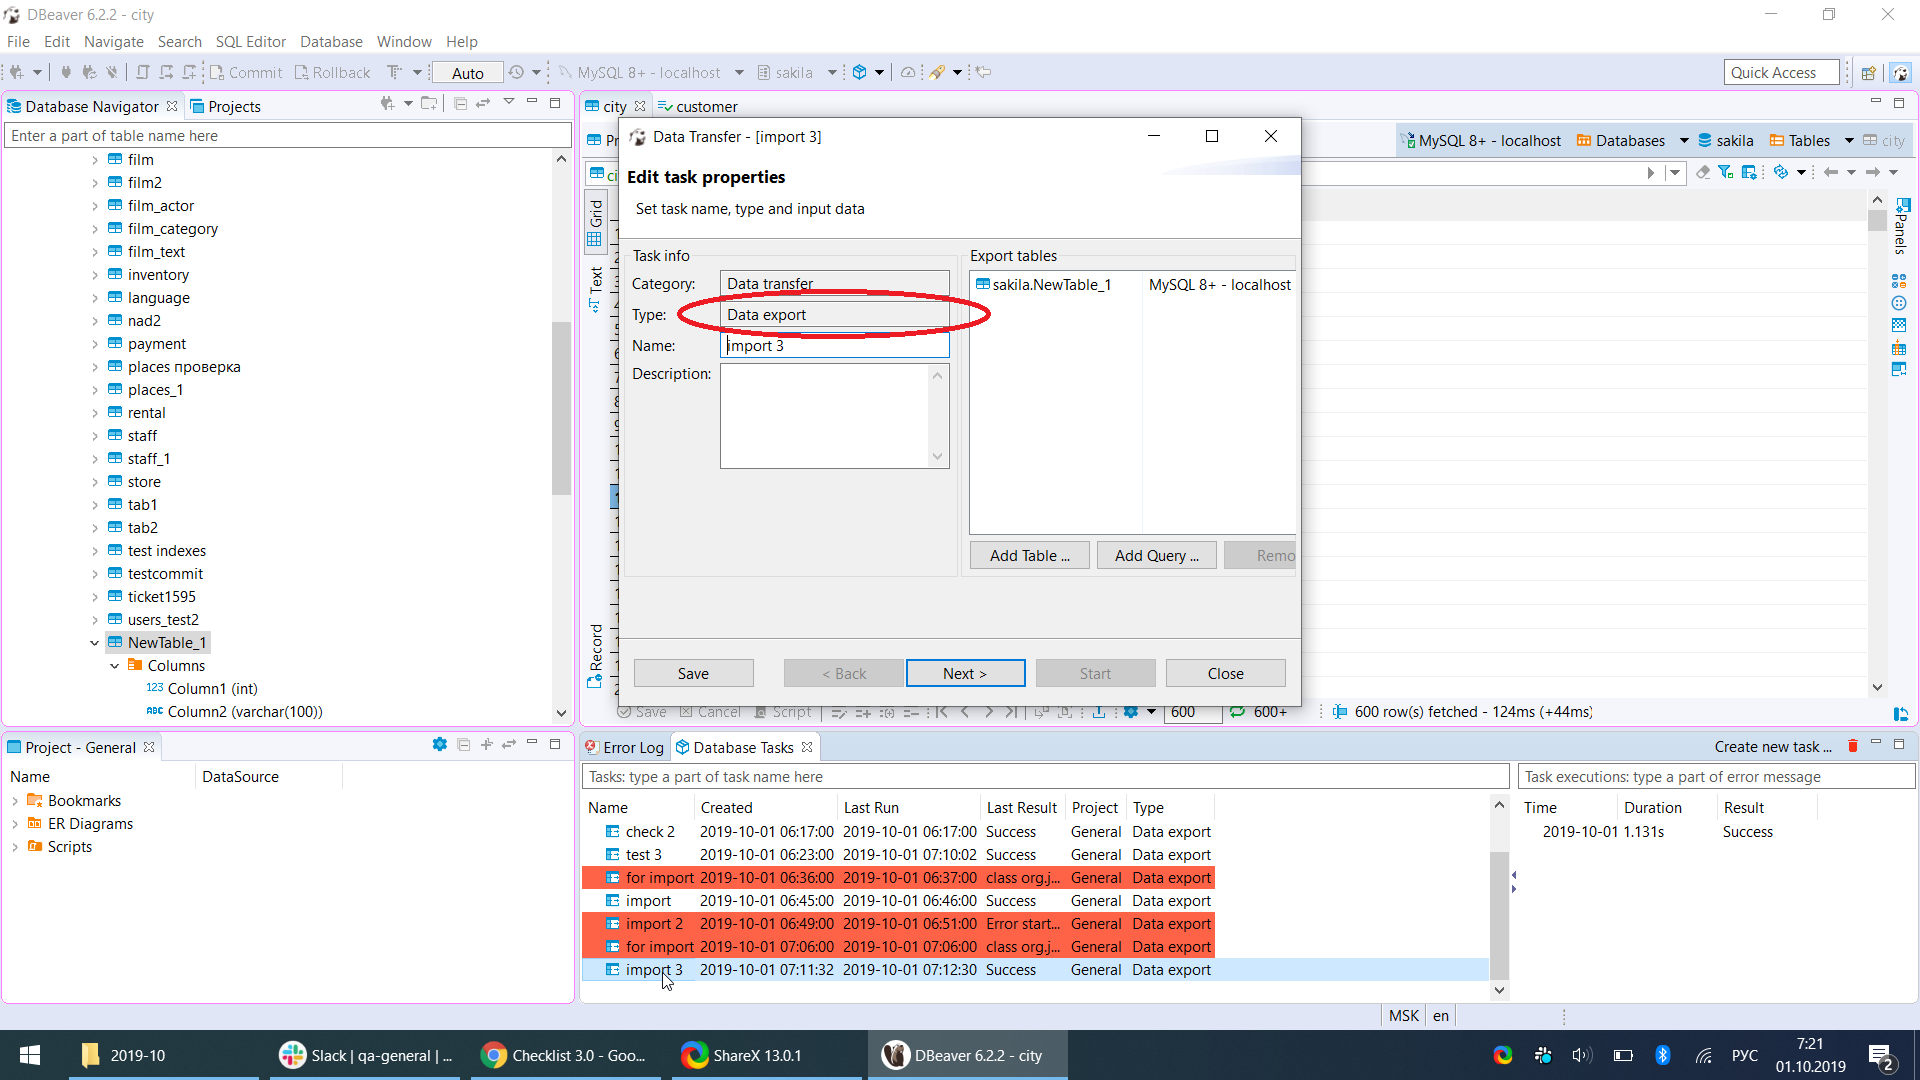Screen dimensions: 1920x1080
Task: Collapse the NewTable_1 tree node
Action: (95, 642)
